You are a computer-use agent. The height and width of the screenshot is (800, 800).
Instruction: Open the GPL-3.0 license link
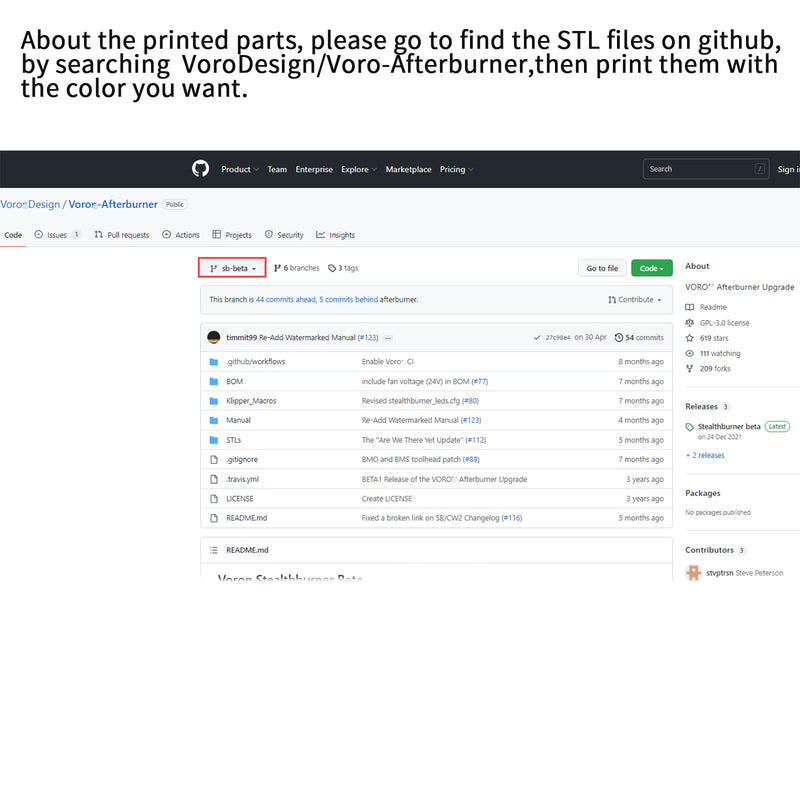[717, 322]
